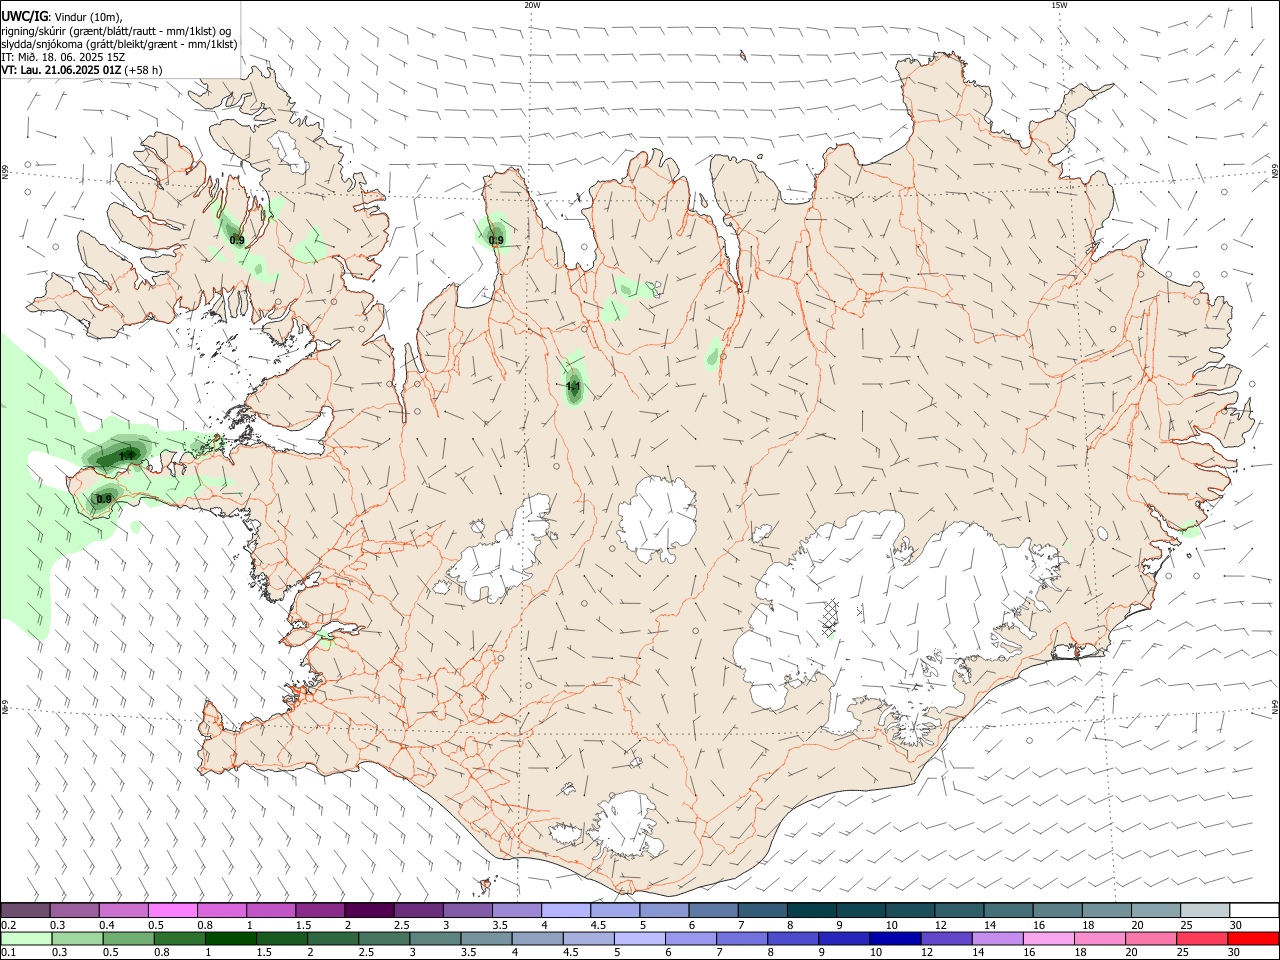Select the bright pink 0.5 swatch in upper legend row
Screen dimensions: 1280x960
click(172, 911)
